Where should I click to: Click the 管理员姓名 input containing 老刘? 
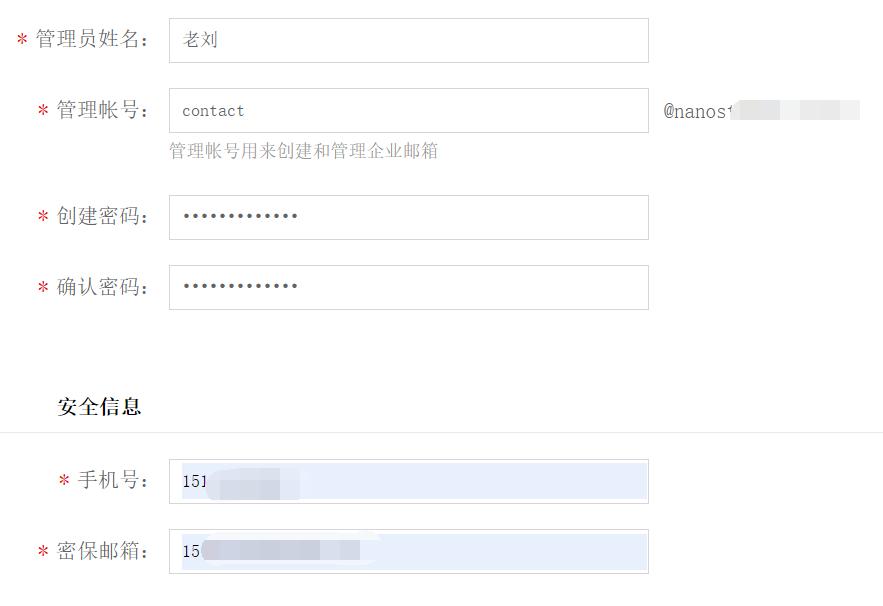[x=408, y=40]
